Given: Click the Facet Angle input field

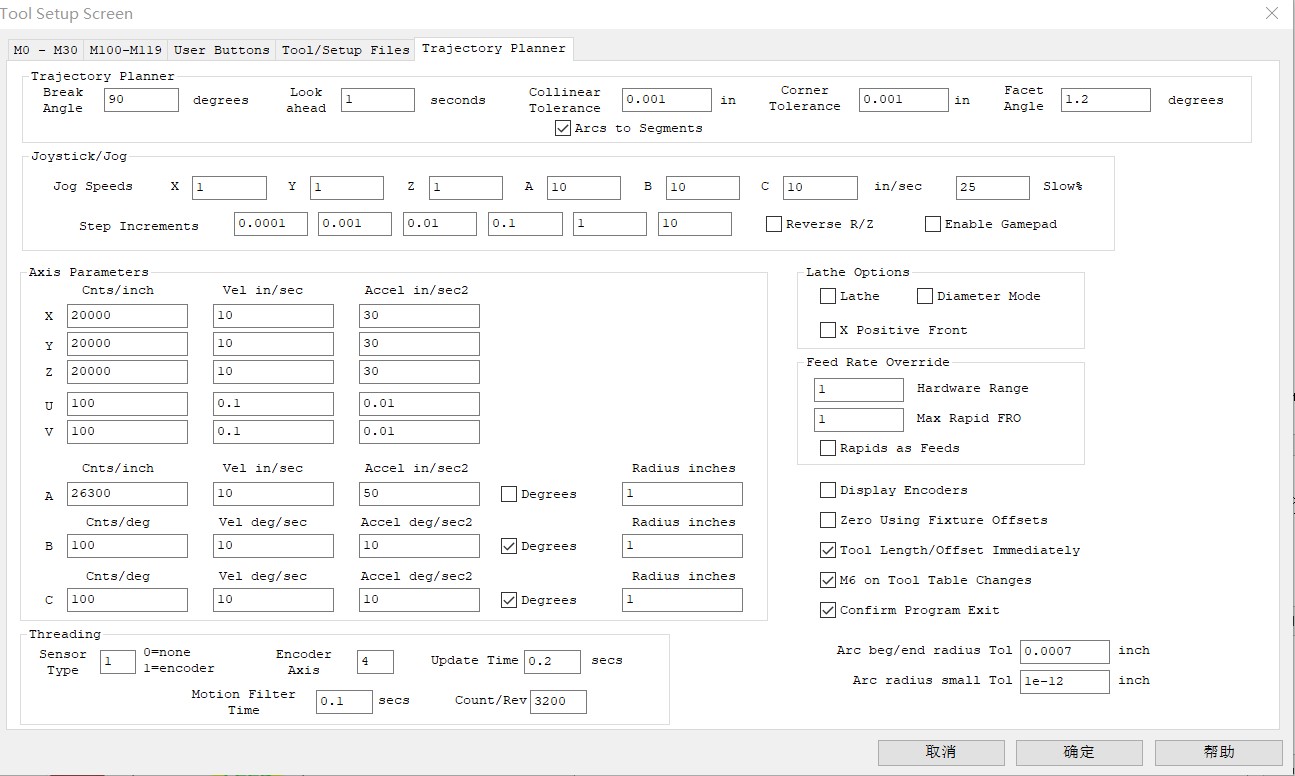Looking at the screenshot, I should pos(1106,100).
